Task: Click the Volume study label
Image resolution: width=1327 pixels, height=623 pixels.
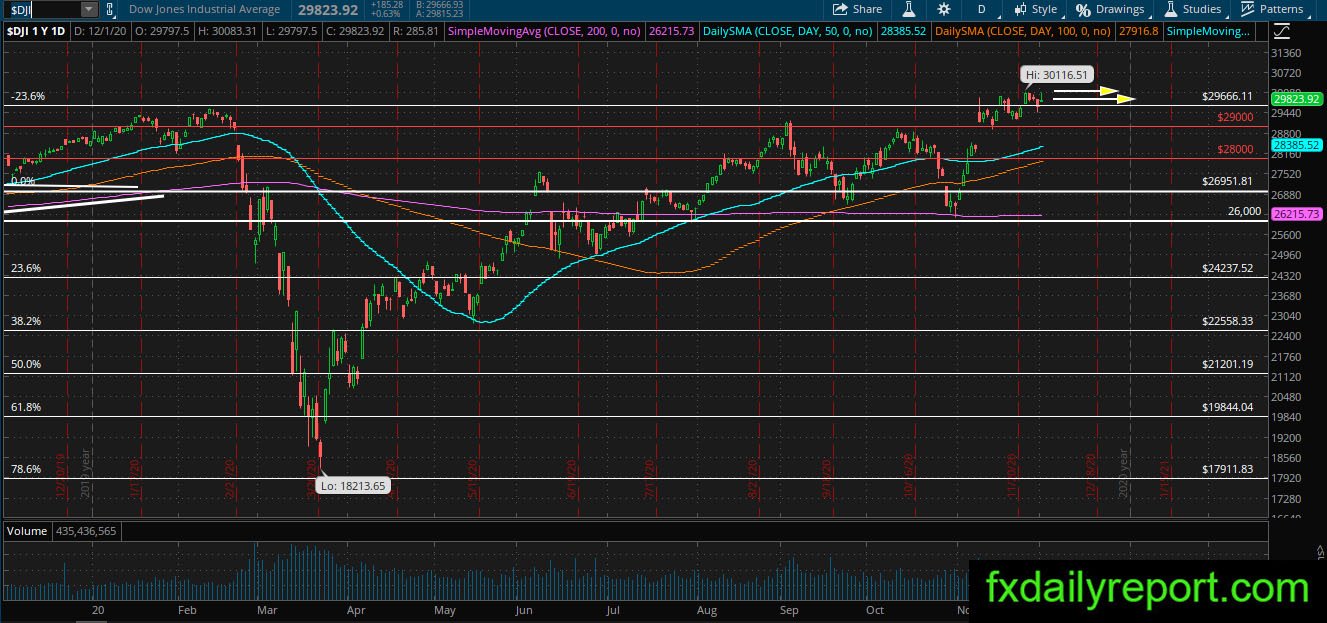Action: pyautogui.click(x=25, y=530)
